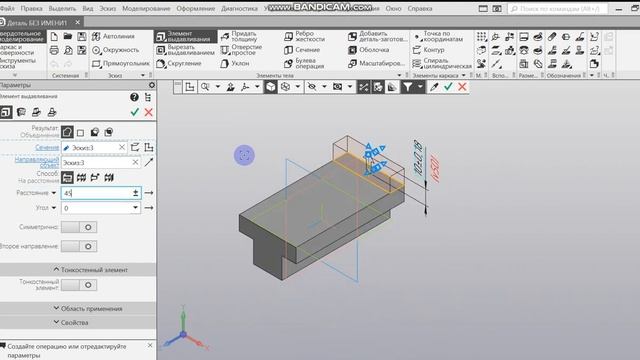Choose Масштабирование scale command

coord(376,63)
